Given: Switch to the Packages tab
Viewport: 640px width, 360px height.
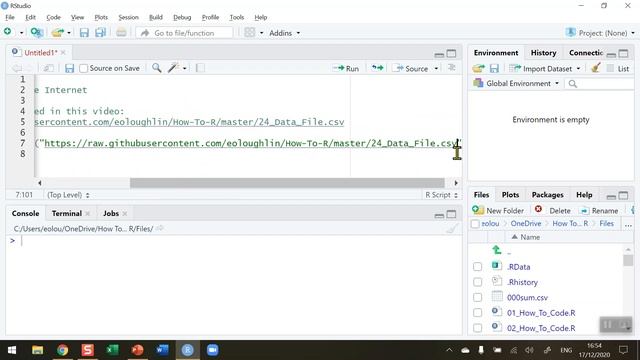Looking at the screenshot, I should tap(547, 195).
